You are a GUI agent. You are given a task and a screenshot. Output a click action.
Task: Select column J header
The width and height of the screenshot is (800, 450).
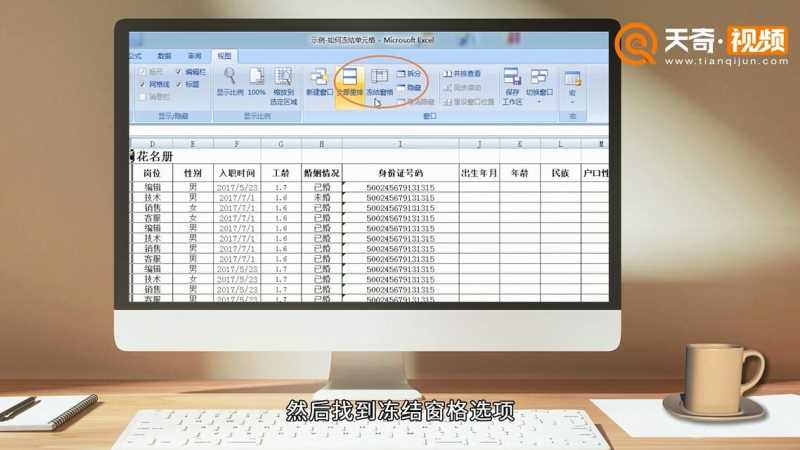coord(479,144)
